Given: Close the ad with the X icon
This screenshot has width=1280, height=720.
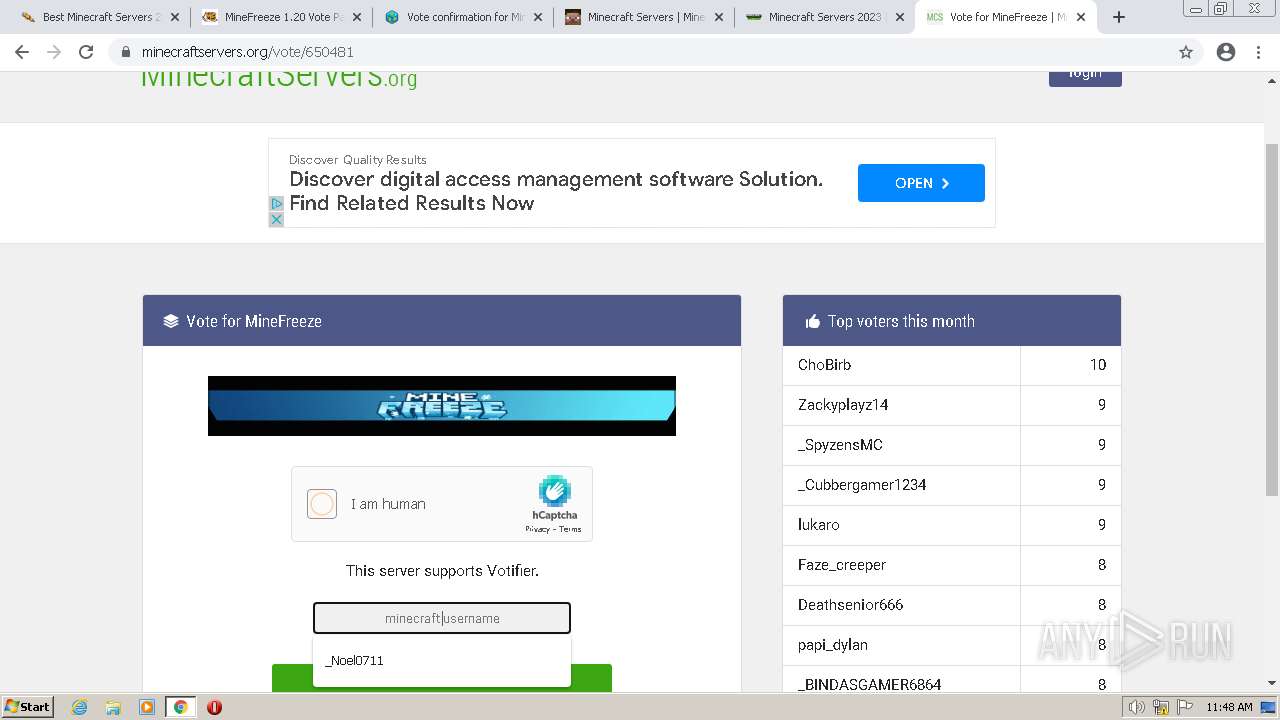Looking at the screenshot, I should [277, 219].
